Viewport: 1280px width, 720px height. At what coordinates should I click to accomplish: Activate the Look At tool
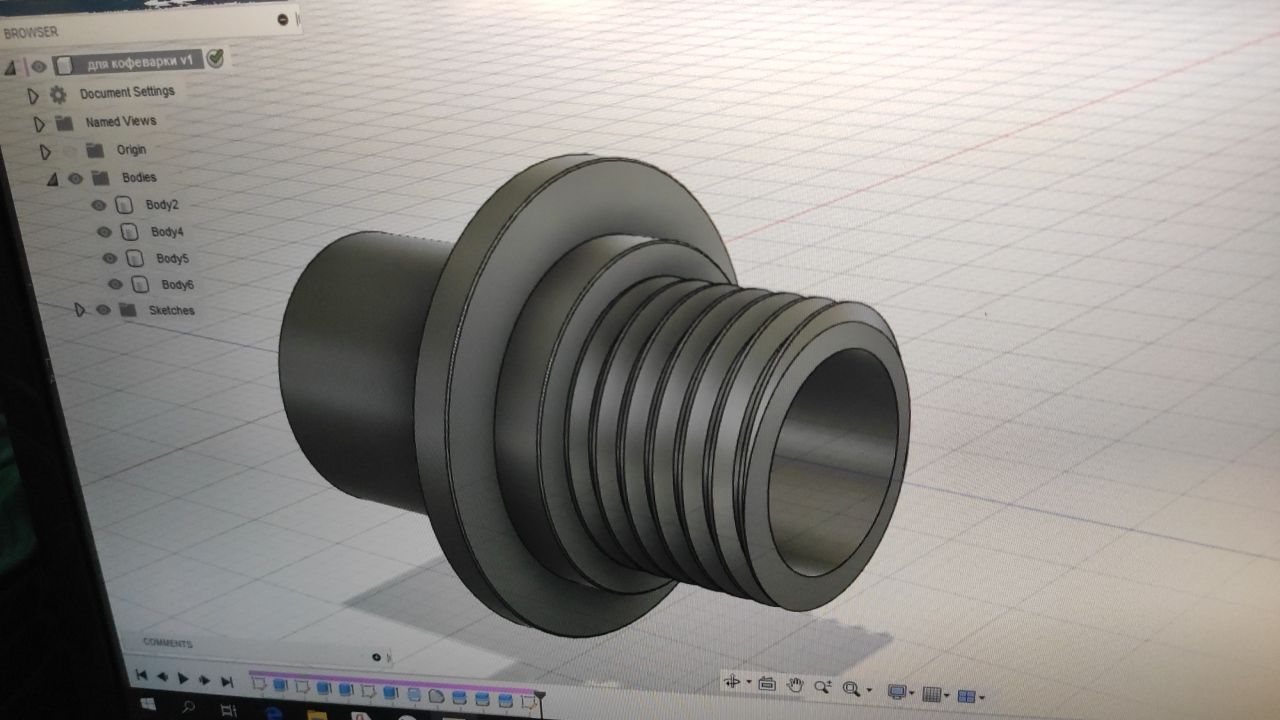tap(767, 684)
